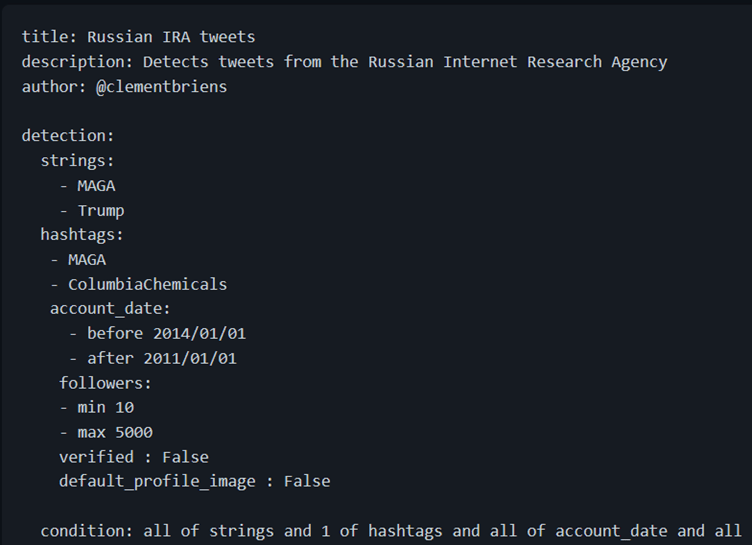Click the 'Trump' string entry

(101, 210)
